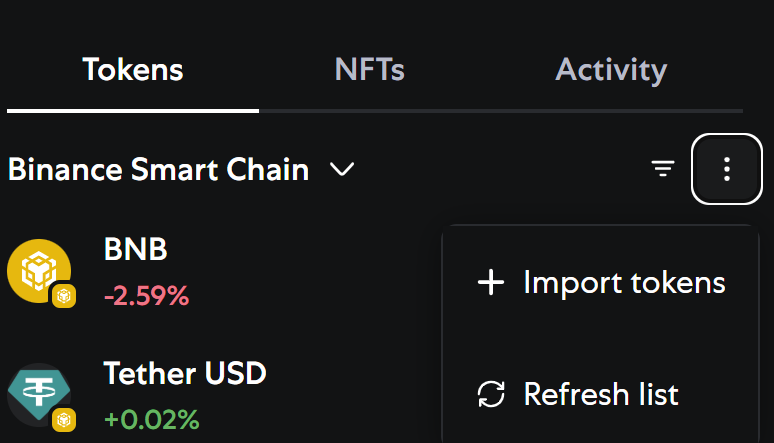Expand the chevron beside Binance Smart Chain
Image resolution: width=774 pixels, height=443 pixels.
click(x=342, y=170)
